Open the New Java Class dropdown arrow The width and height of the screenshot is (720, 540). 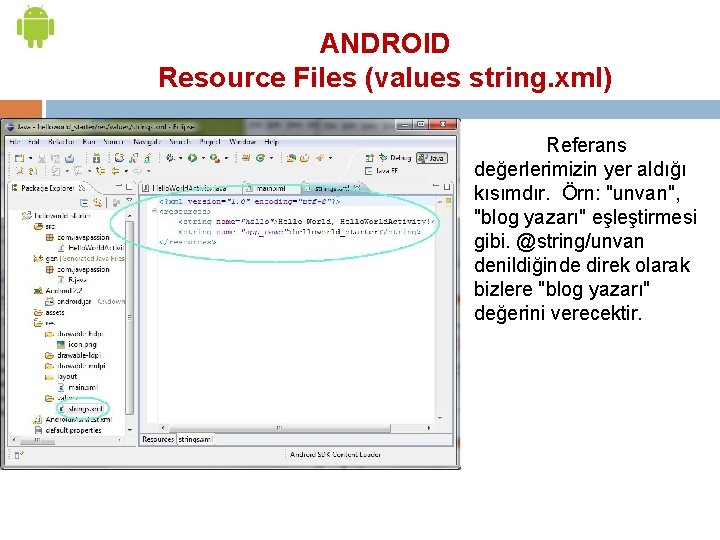click(271, 158)
